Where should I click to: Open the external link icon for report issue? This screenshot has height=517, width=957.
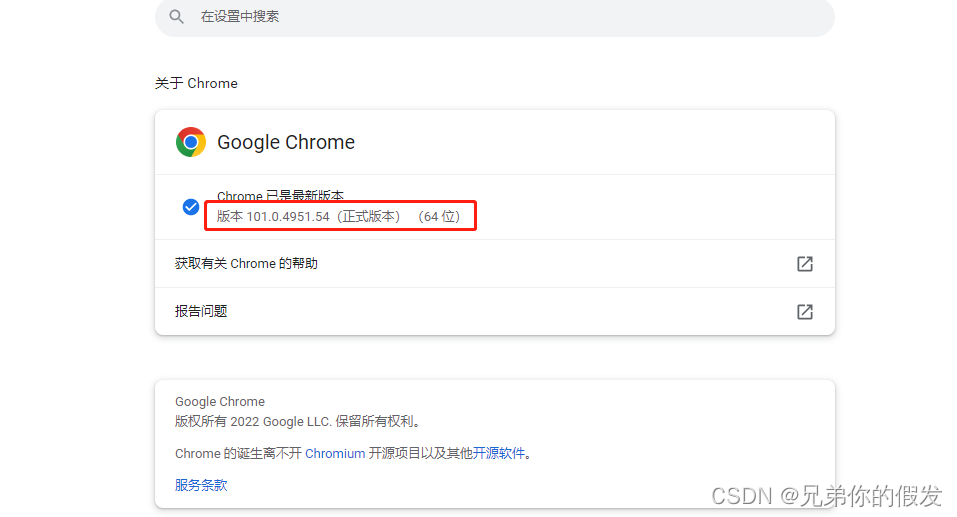[804, 312]
